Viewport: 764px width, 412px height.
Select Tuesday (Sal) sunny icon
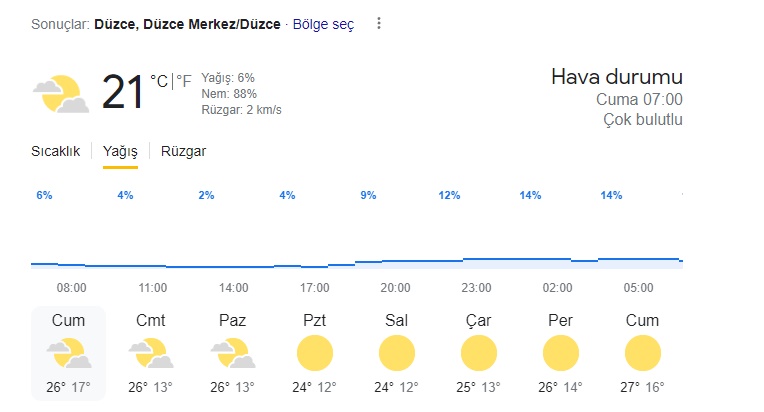pyautogui.click(x=397, y=353)
